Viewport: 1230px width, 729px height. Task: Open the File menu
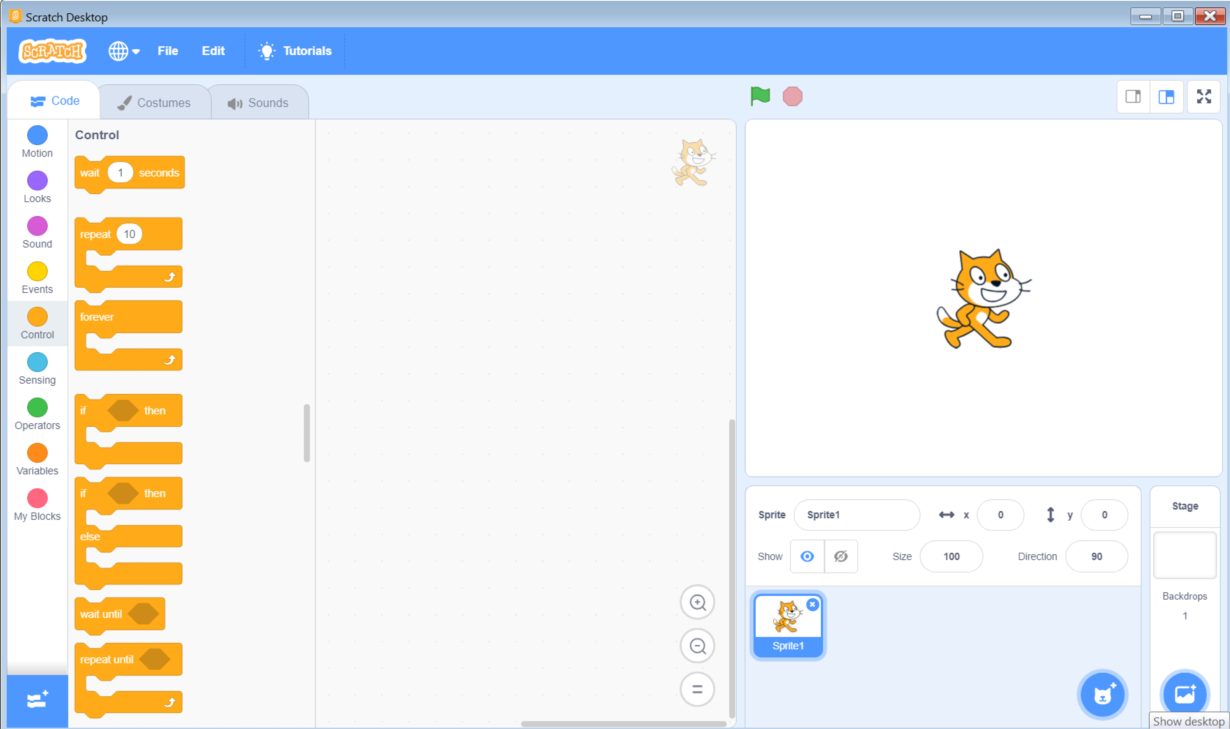pyautogui.click(x=168, y=51)
